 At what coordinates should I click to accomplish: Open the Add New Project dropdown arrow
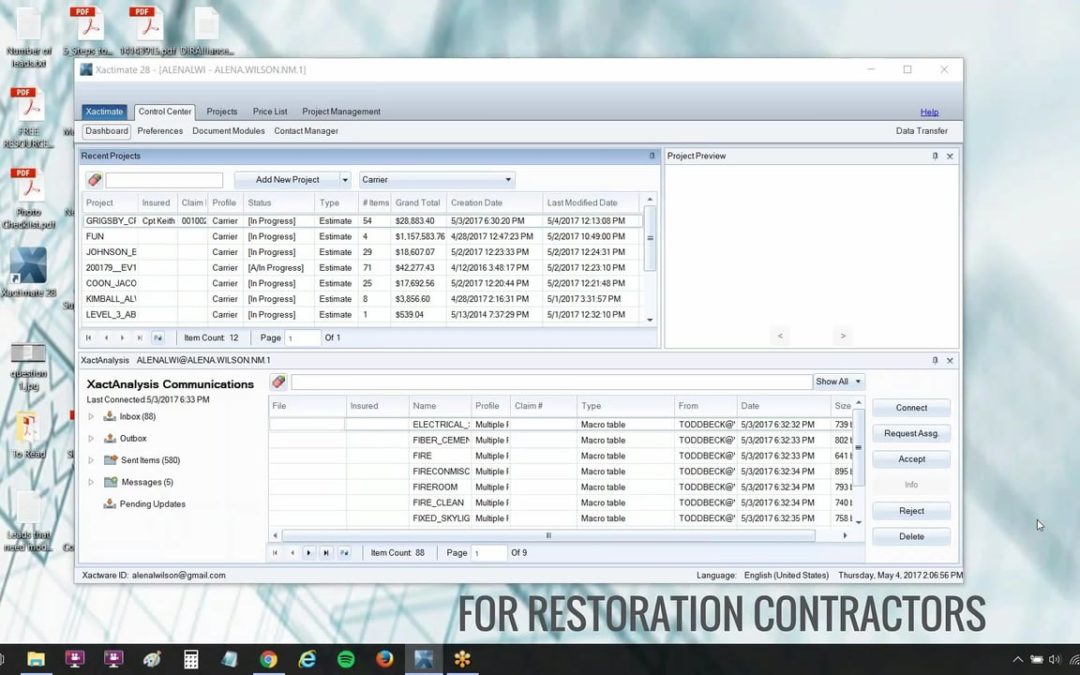345,180
